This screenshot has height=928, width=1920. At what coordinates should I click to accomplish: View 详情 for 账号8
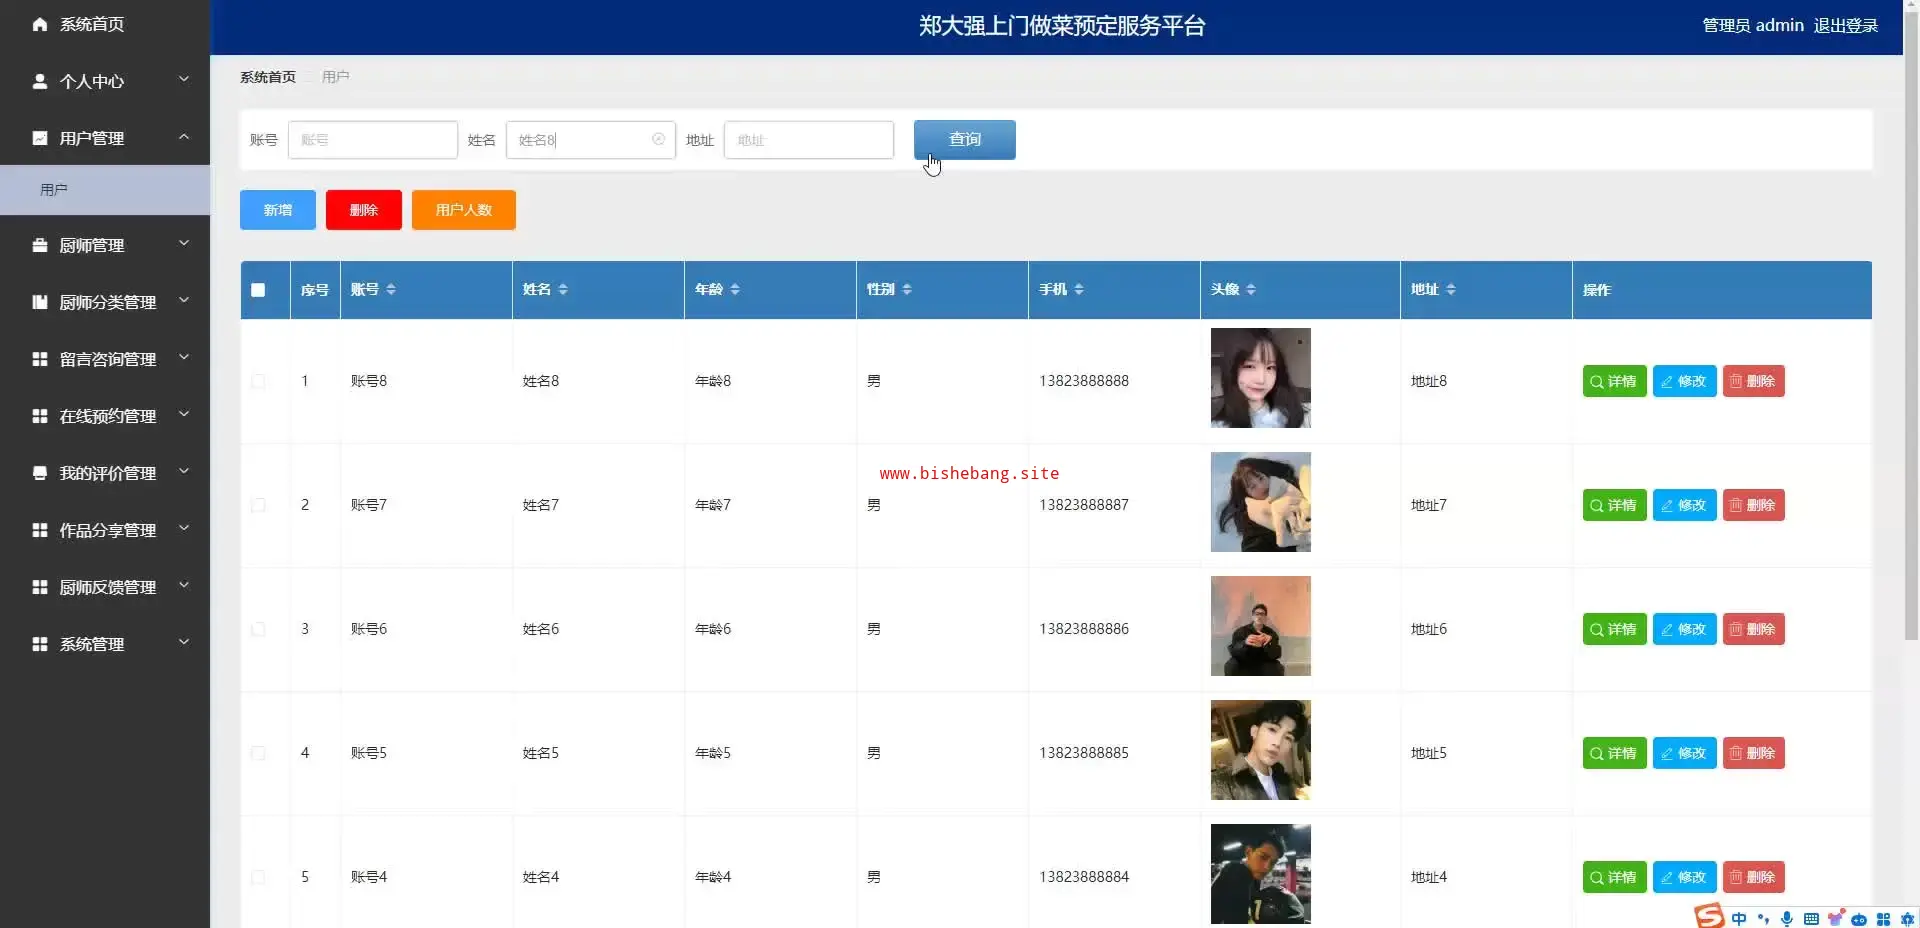(x=1614, y=381)
